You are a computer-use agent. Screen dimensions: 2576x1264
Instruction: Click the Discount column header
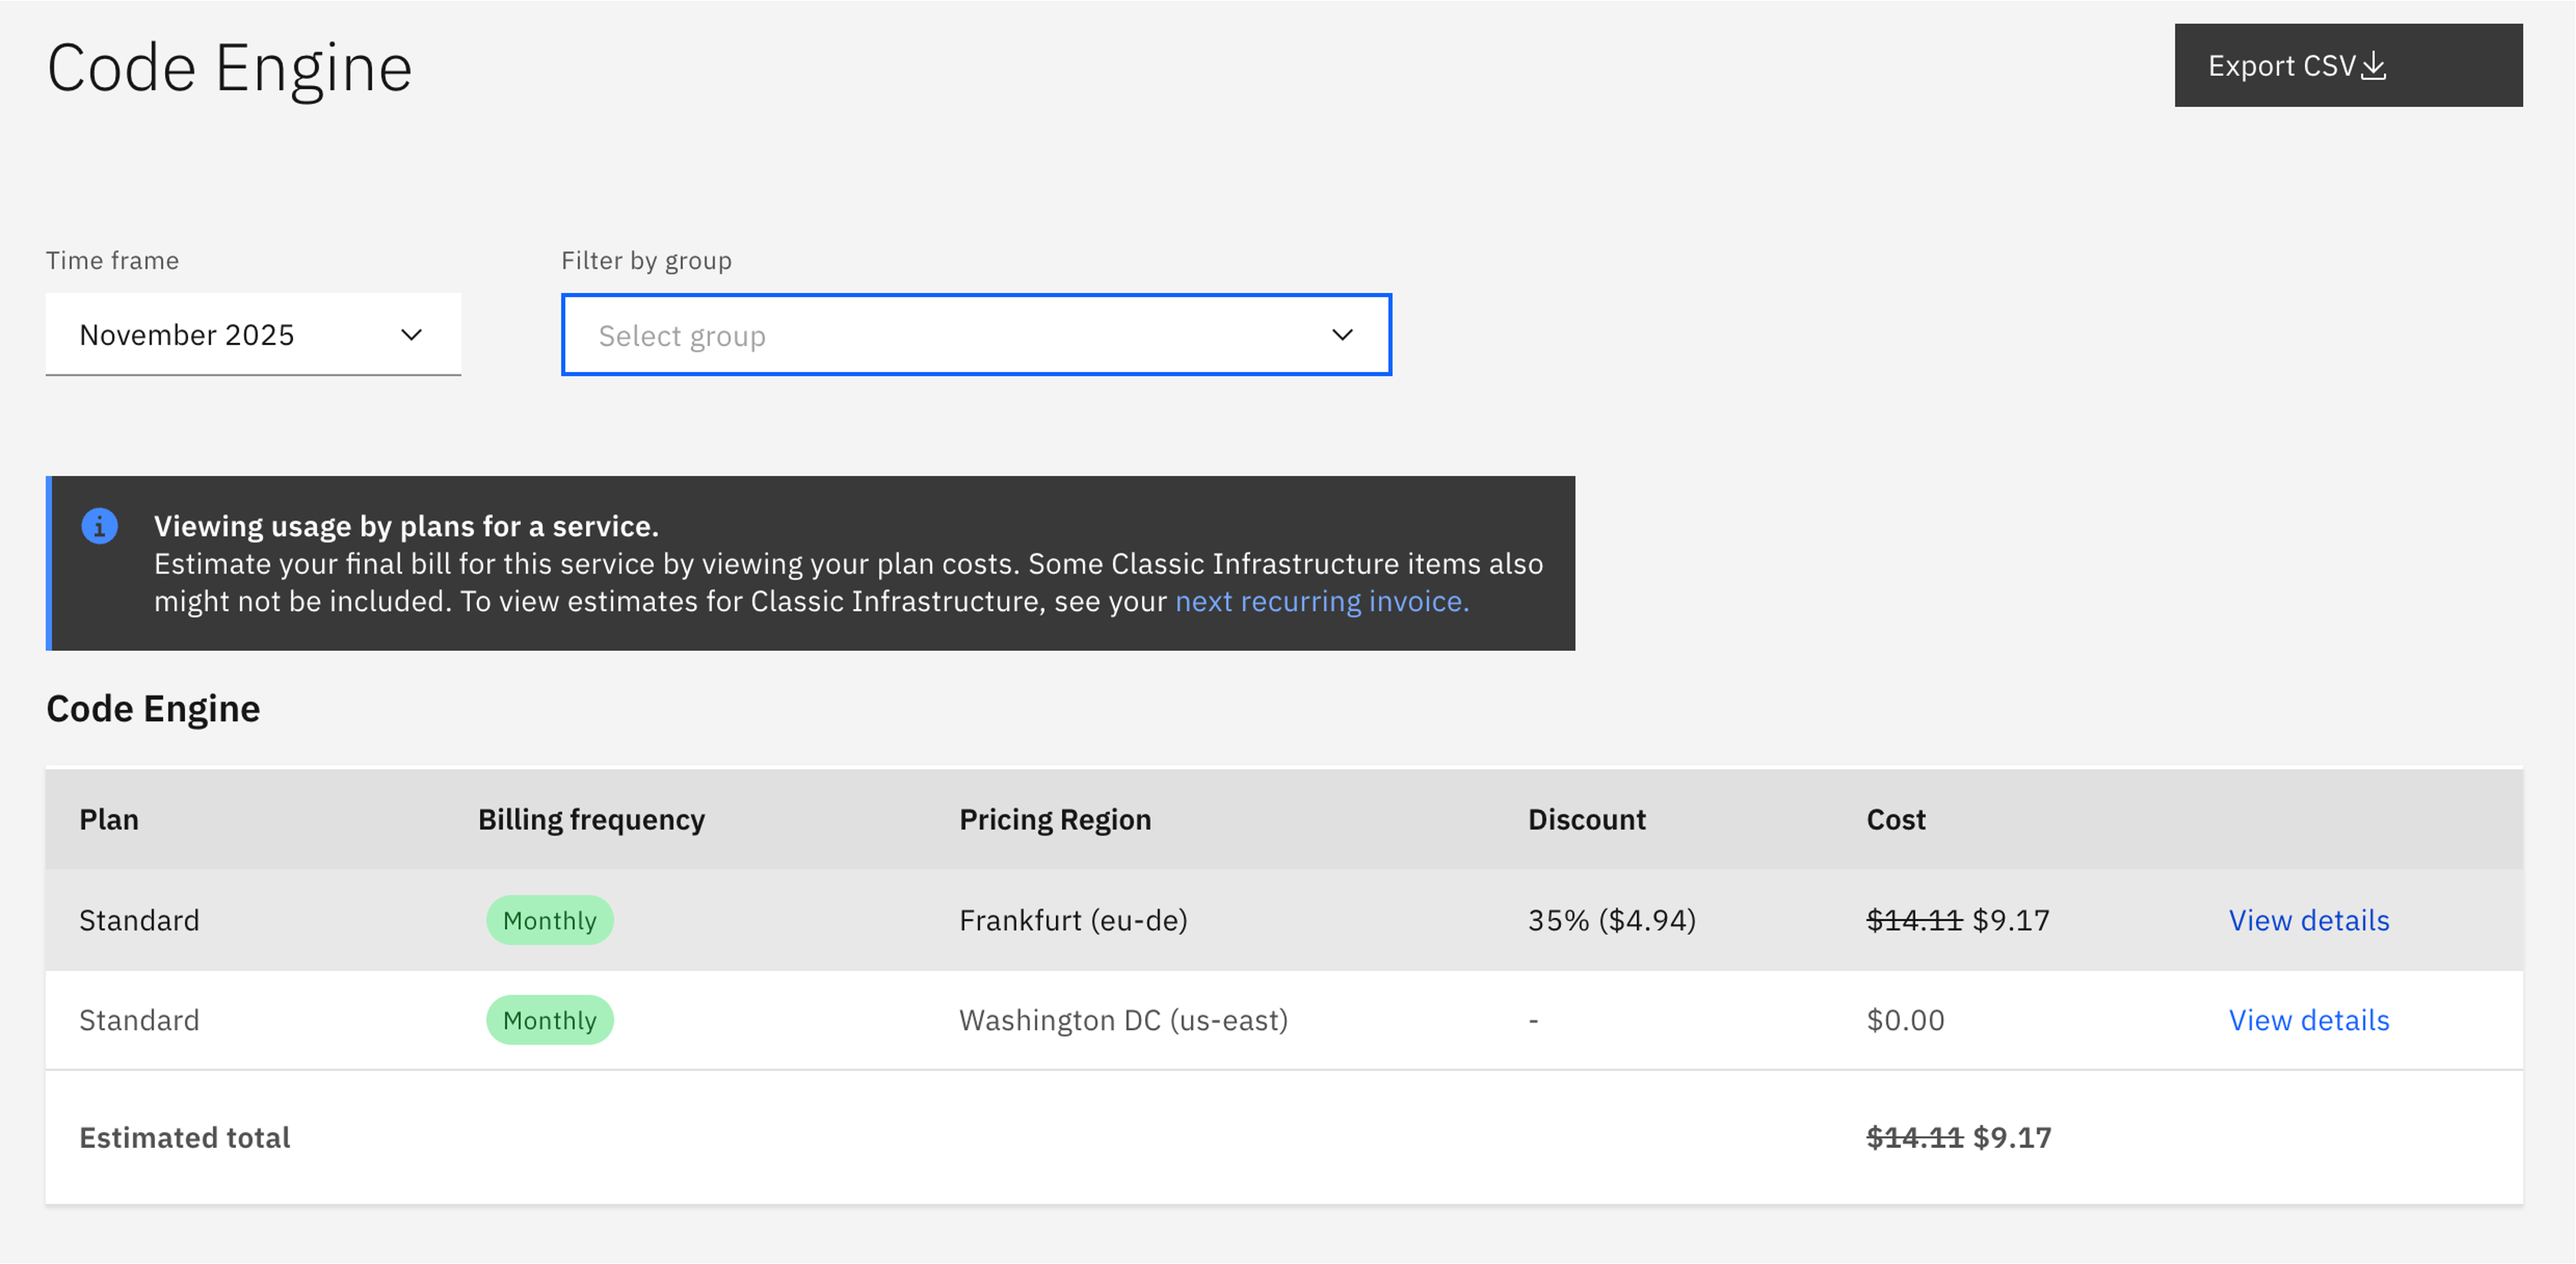click(x=1586, y=819)
